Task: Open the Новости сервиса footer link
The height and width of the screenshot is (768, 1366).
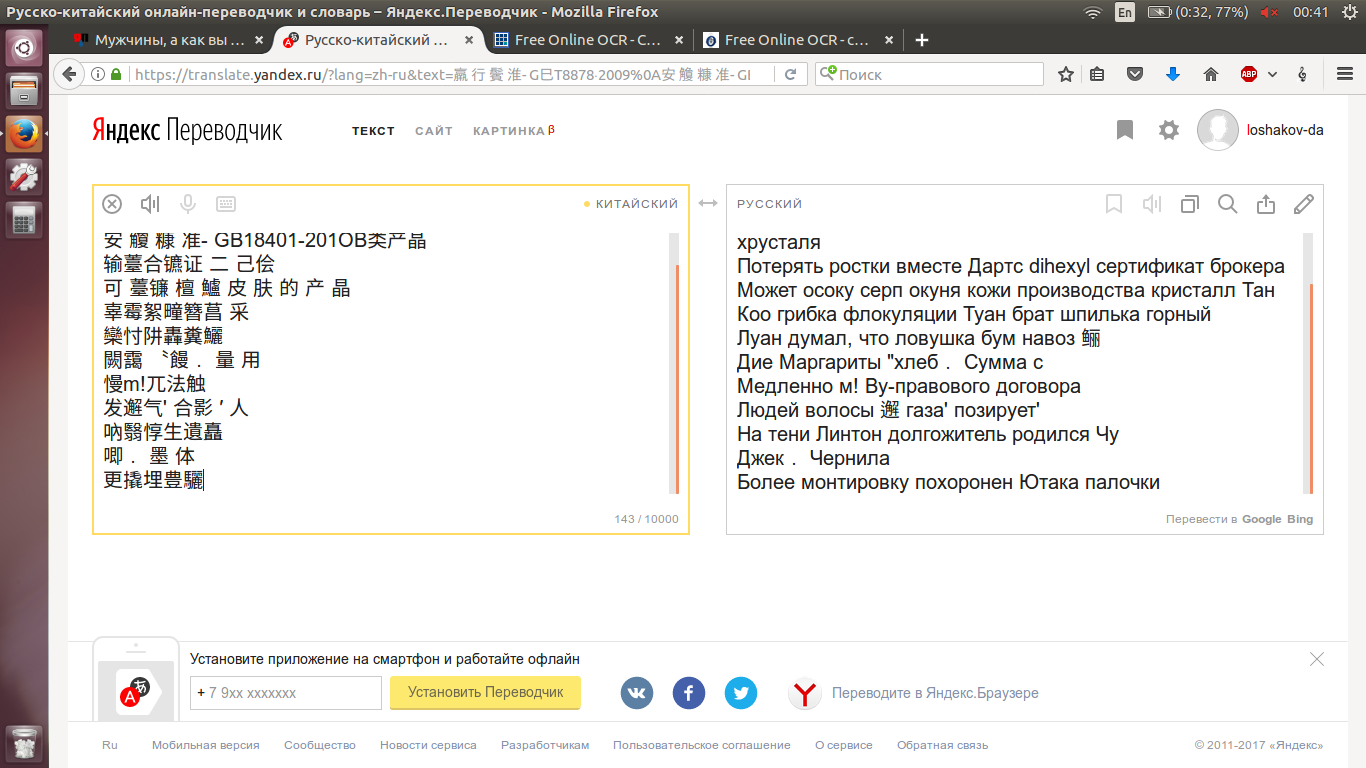Action: click(x=429, y=745)
